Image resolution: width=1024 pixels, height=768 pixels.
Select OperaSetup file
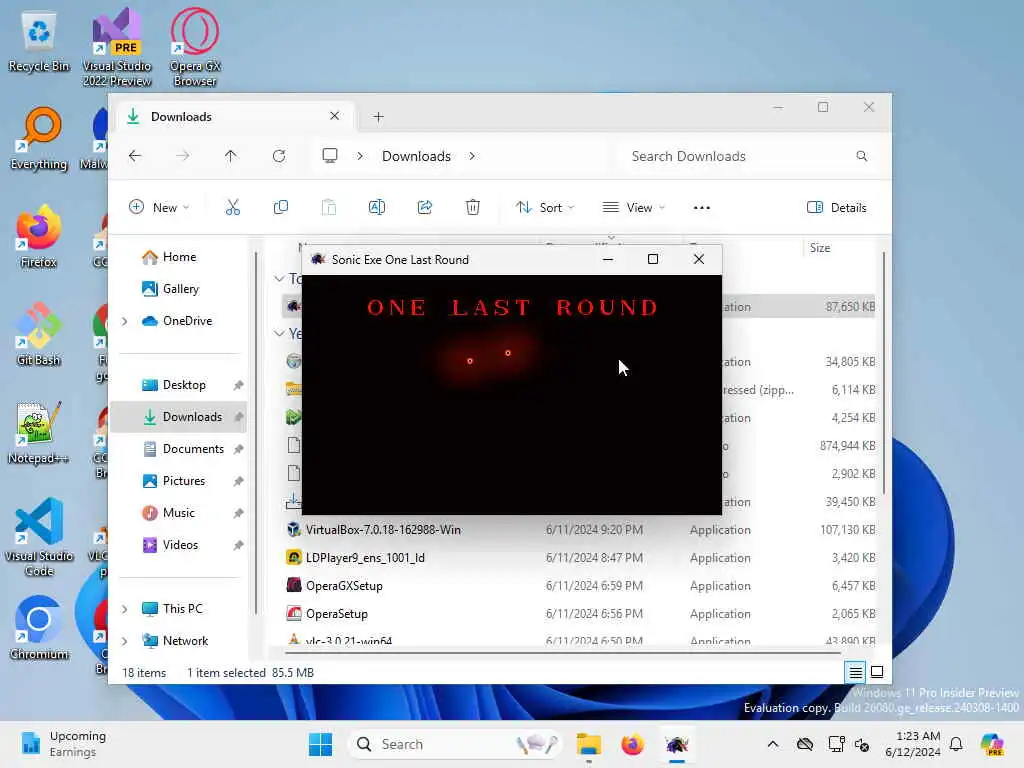pos(336,614)
